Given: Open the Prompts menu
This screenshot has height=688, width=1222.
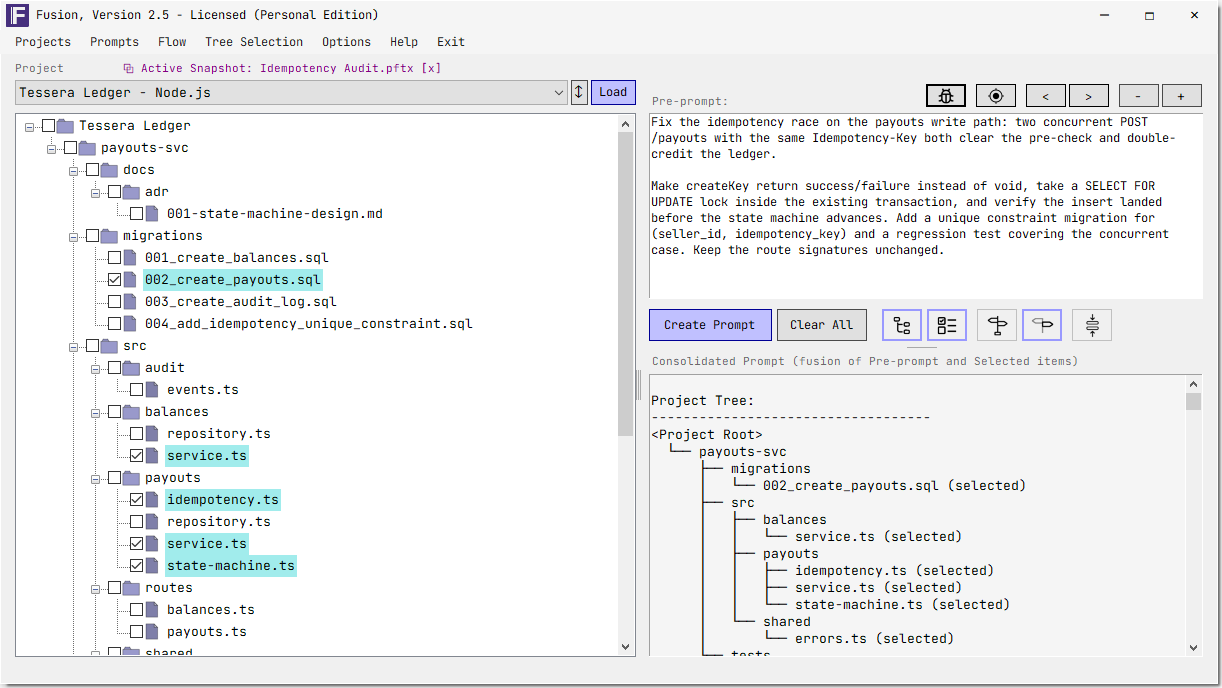Looking at the screenshot, I should (114, 42).
